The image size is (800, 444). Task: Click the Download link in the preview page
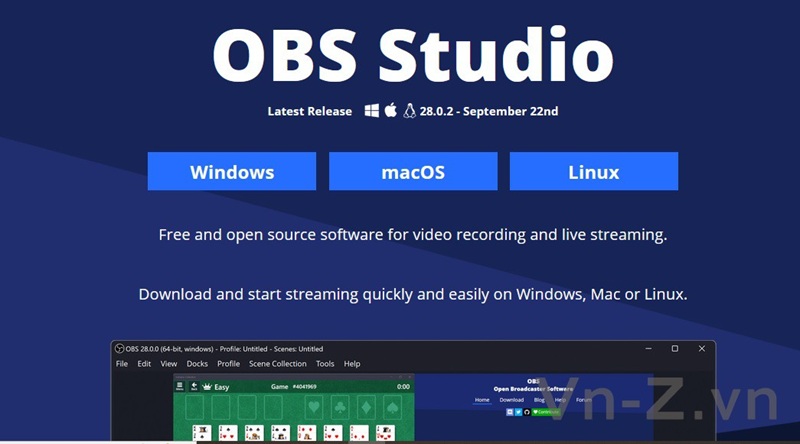pyautogui.click(x=512, y=400)
